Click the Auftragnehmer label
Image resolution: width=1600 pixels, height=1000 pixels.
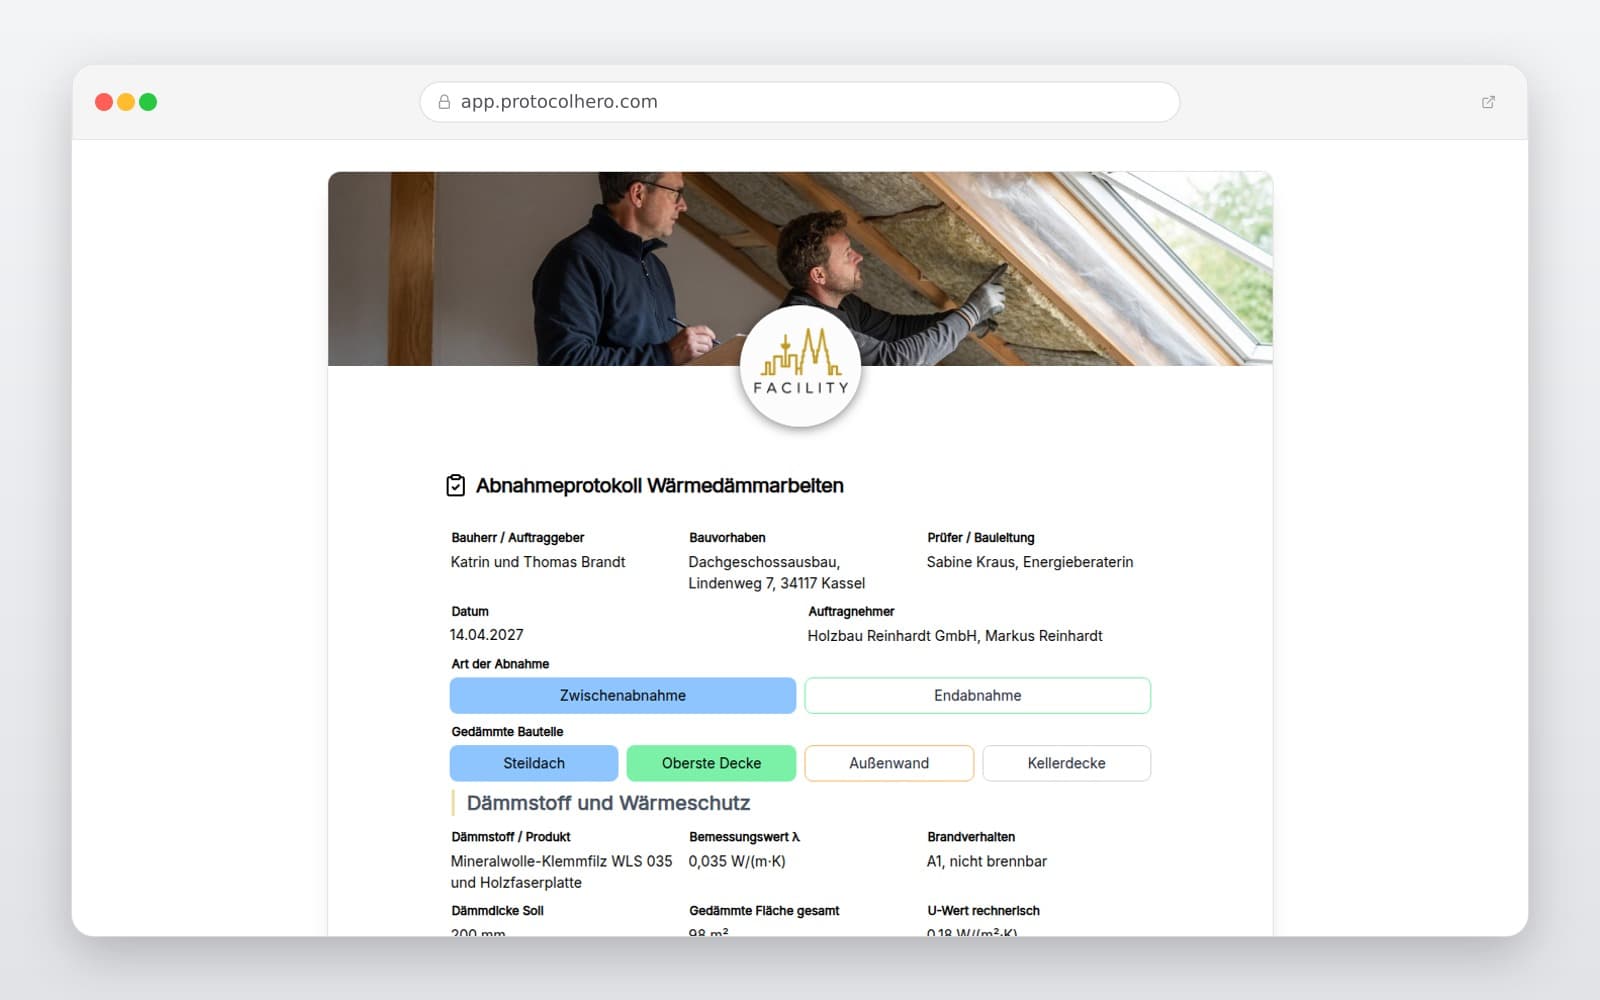(851, 611)
